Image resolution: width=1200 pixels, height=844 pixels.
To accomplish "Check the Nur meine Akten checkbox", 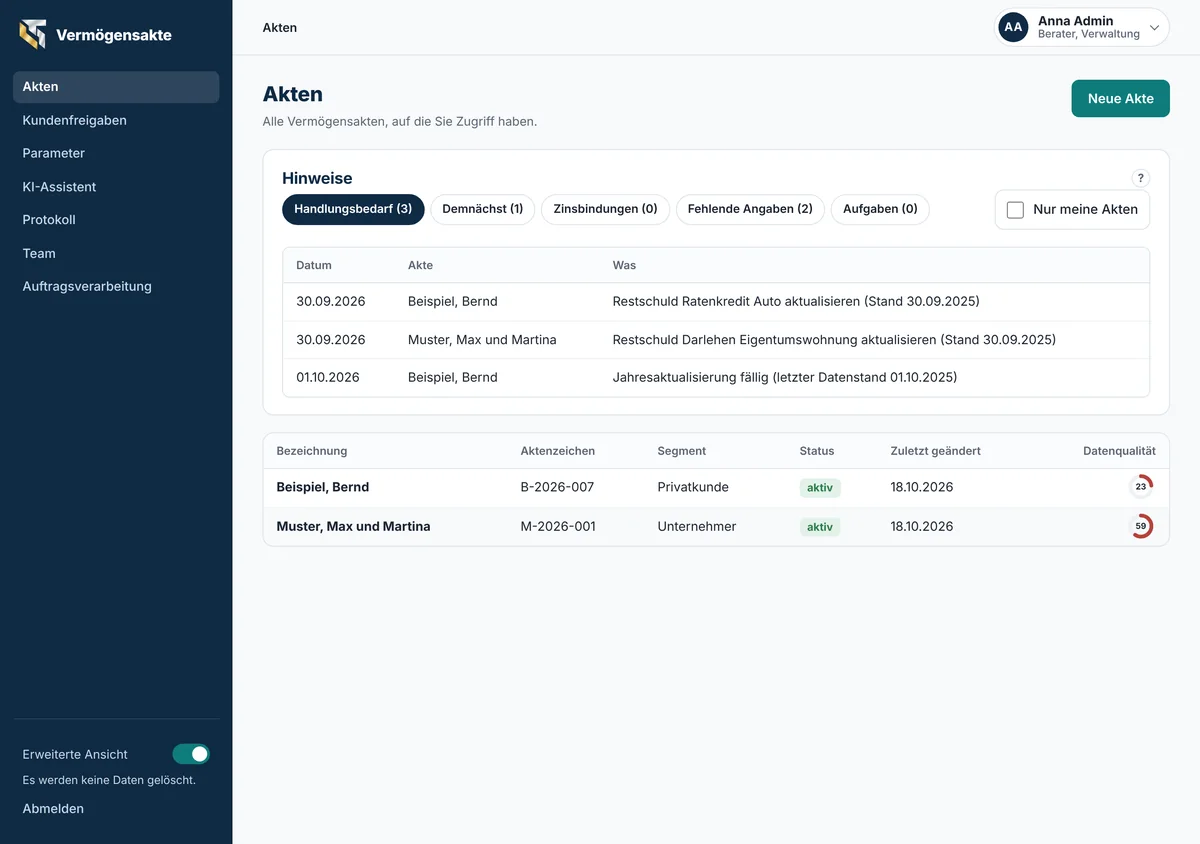I will [1015, 210].
